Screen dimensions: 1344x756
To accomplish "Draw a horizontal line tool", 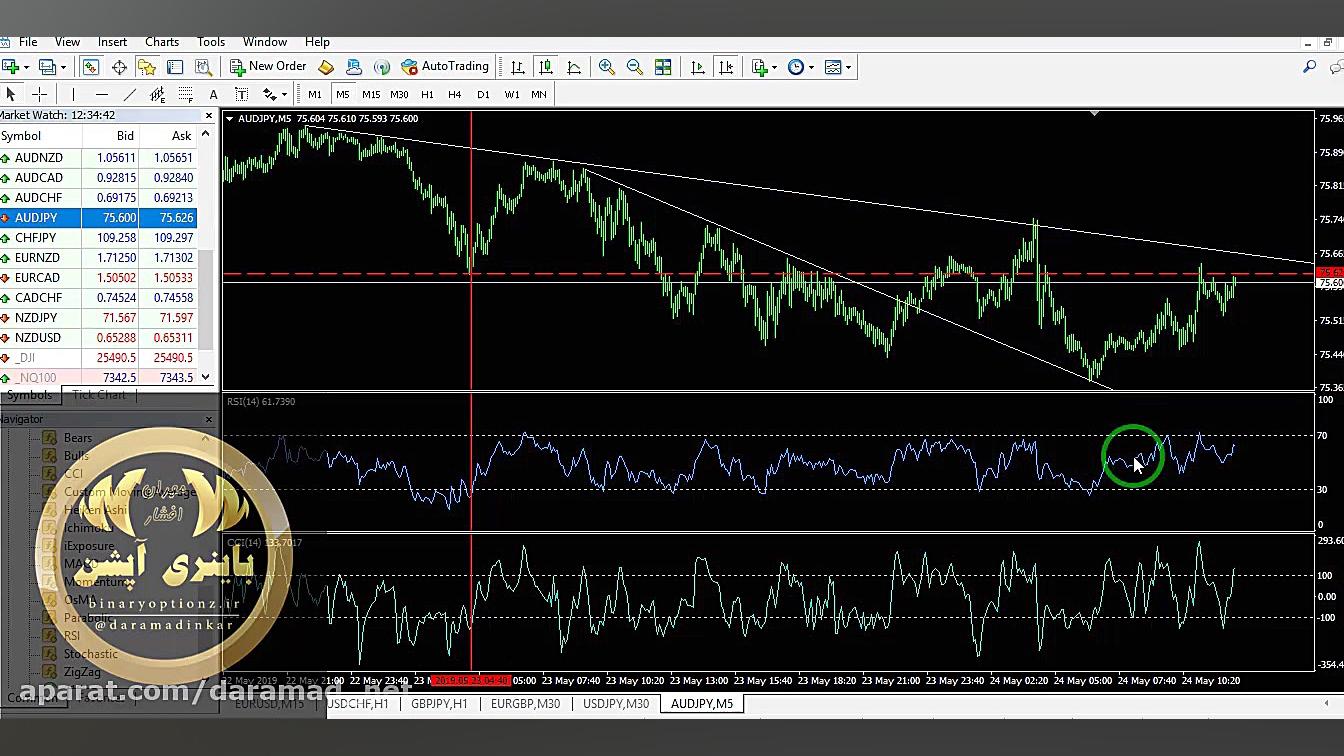I will 101,94.
